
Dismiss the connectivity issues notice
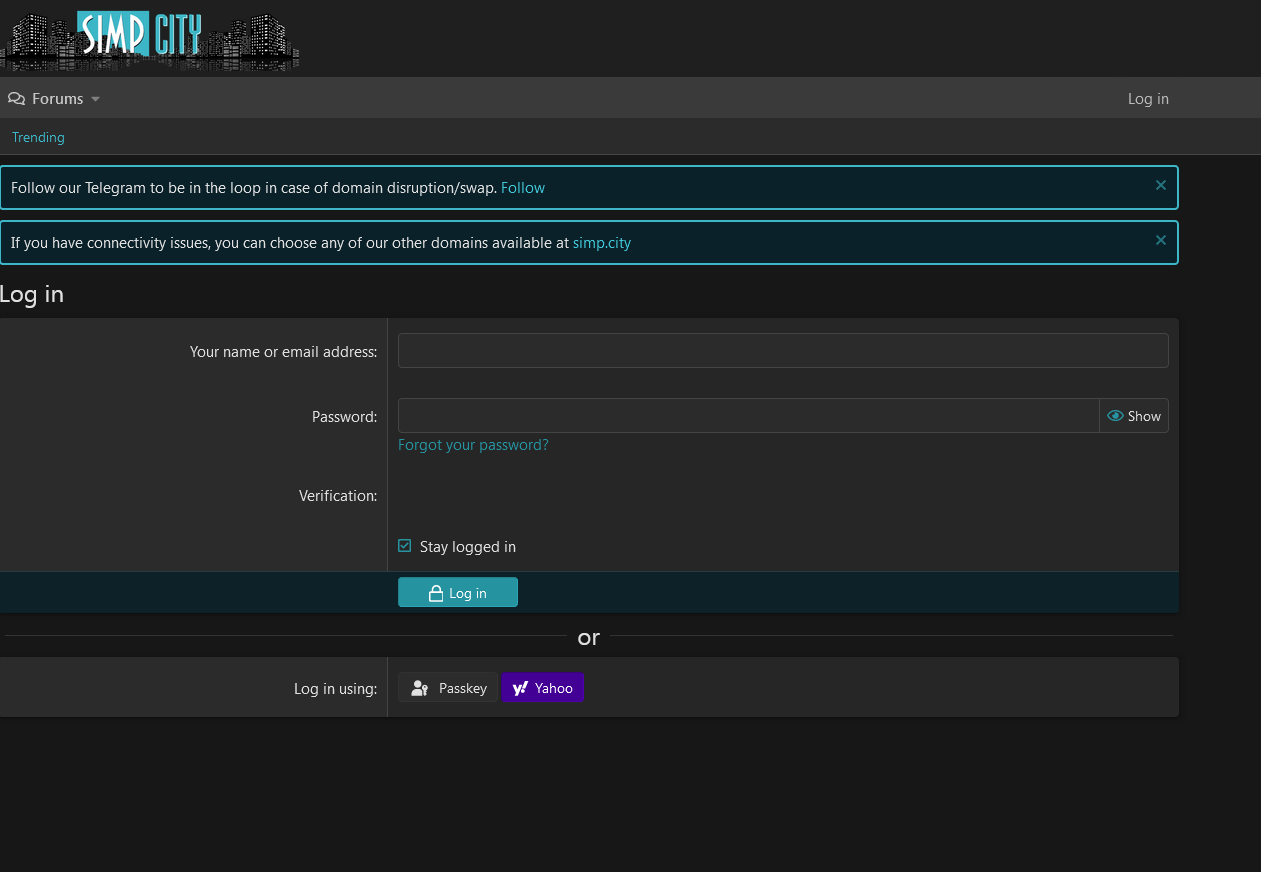(1160, 240)
